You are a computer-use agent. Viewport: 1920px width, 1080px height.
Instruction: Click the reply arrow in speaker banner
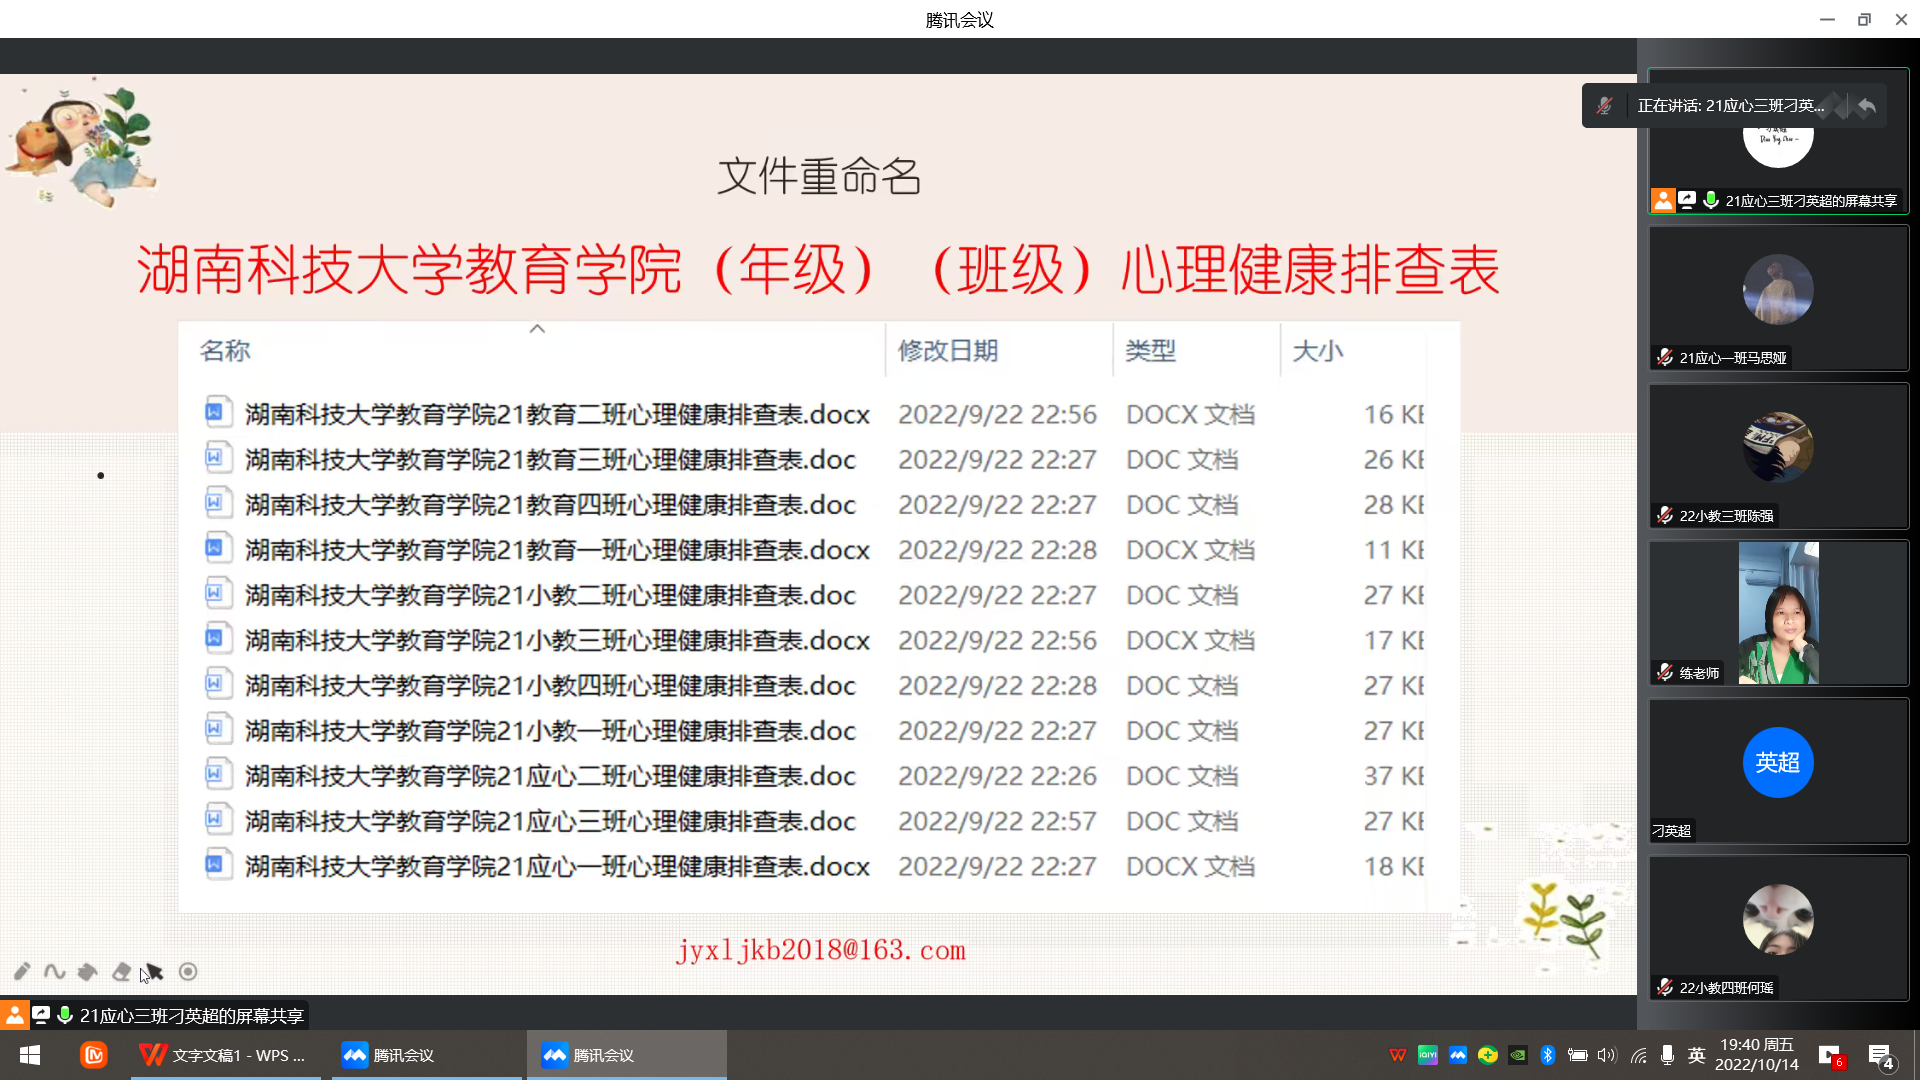coord(1867,106)
